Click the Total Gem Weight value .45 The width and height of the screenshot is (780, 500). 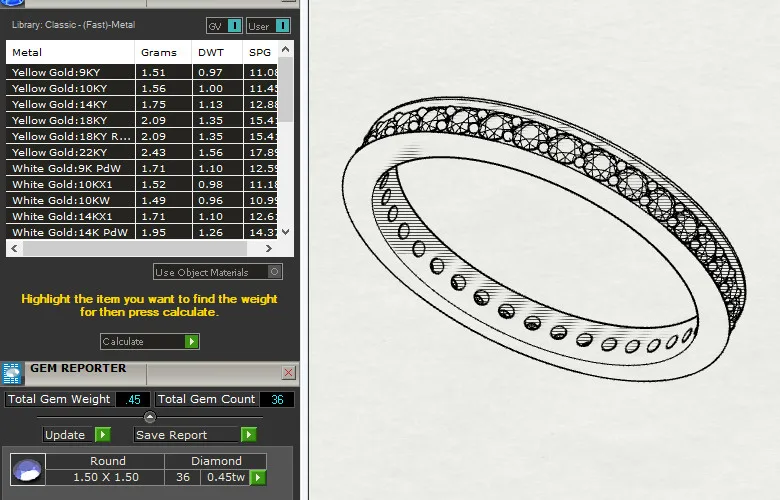(133, 400)
